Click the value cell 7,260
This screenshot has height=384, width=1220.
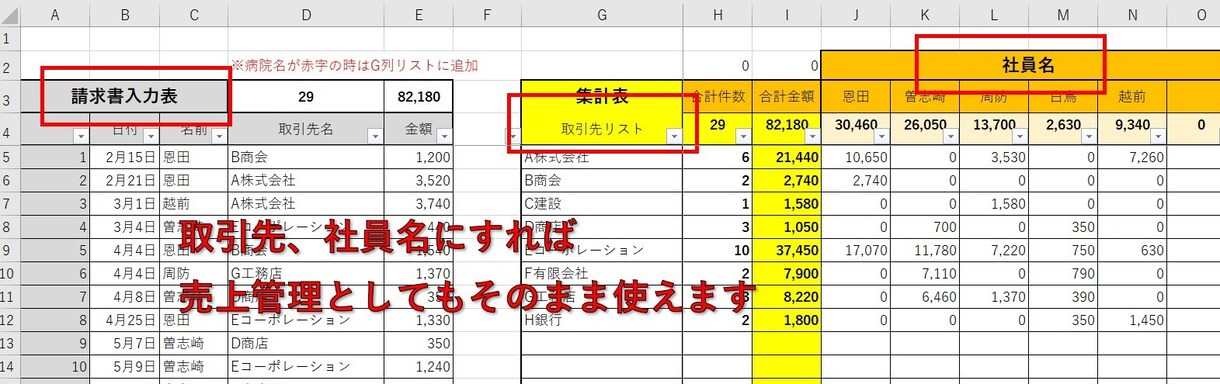(1131, 157)
